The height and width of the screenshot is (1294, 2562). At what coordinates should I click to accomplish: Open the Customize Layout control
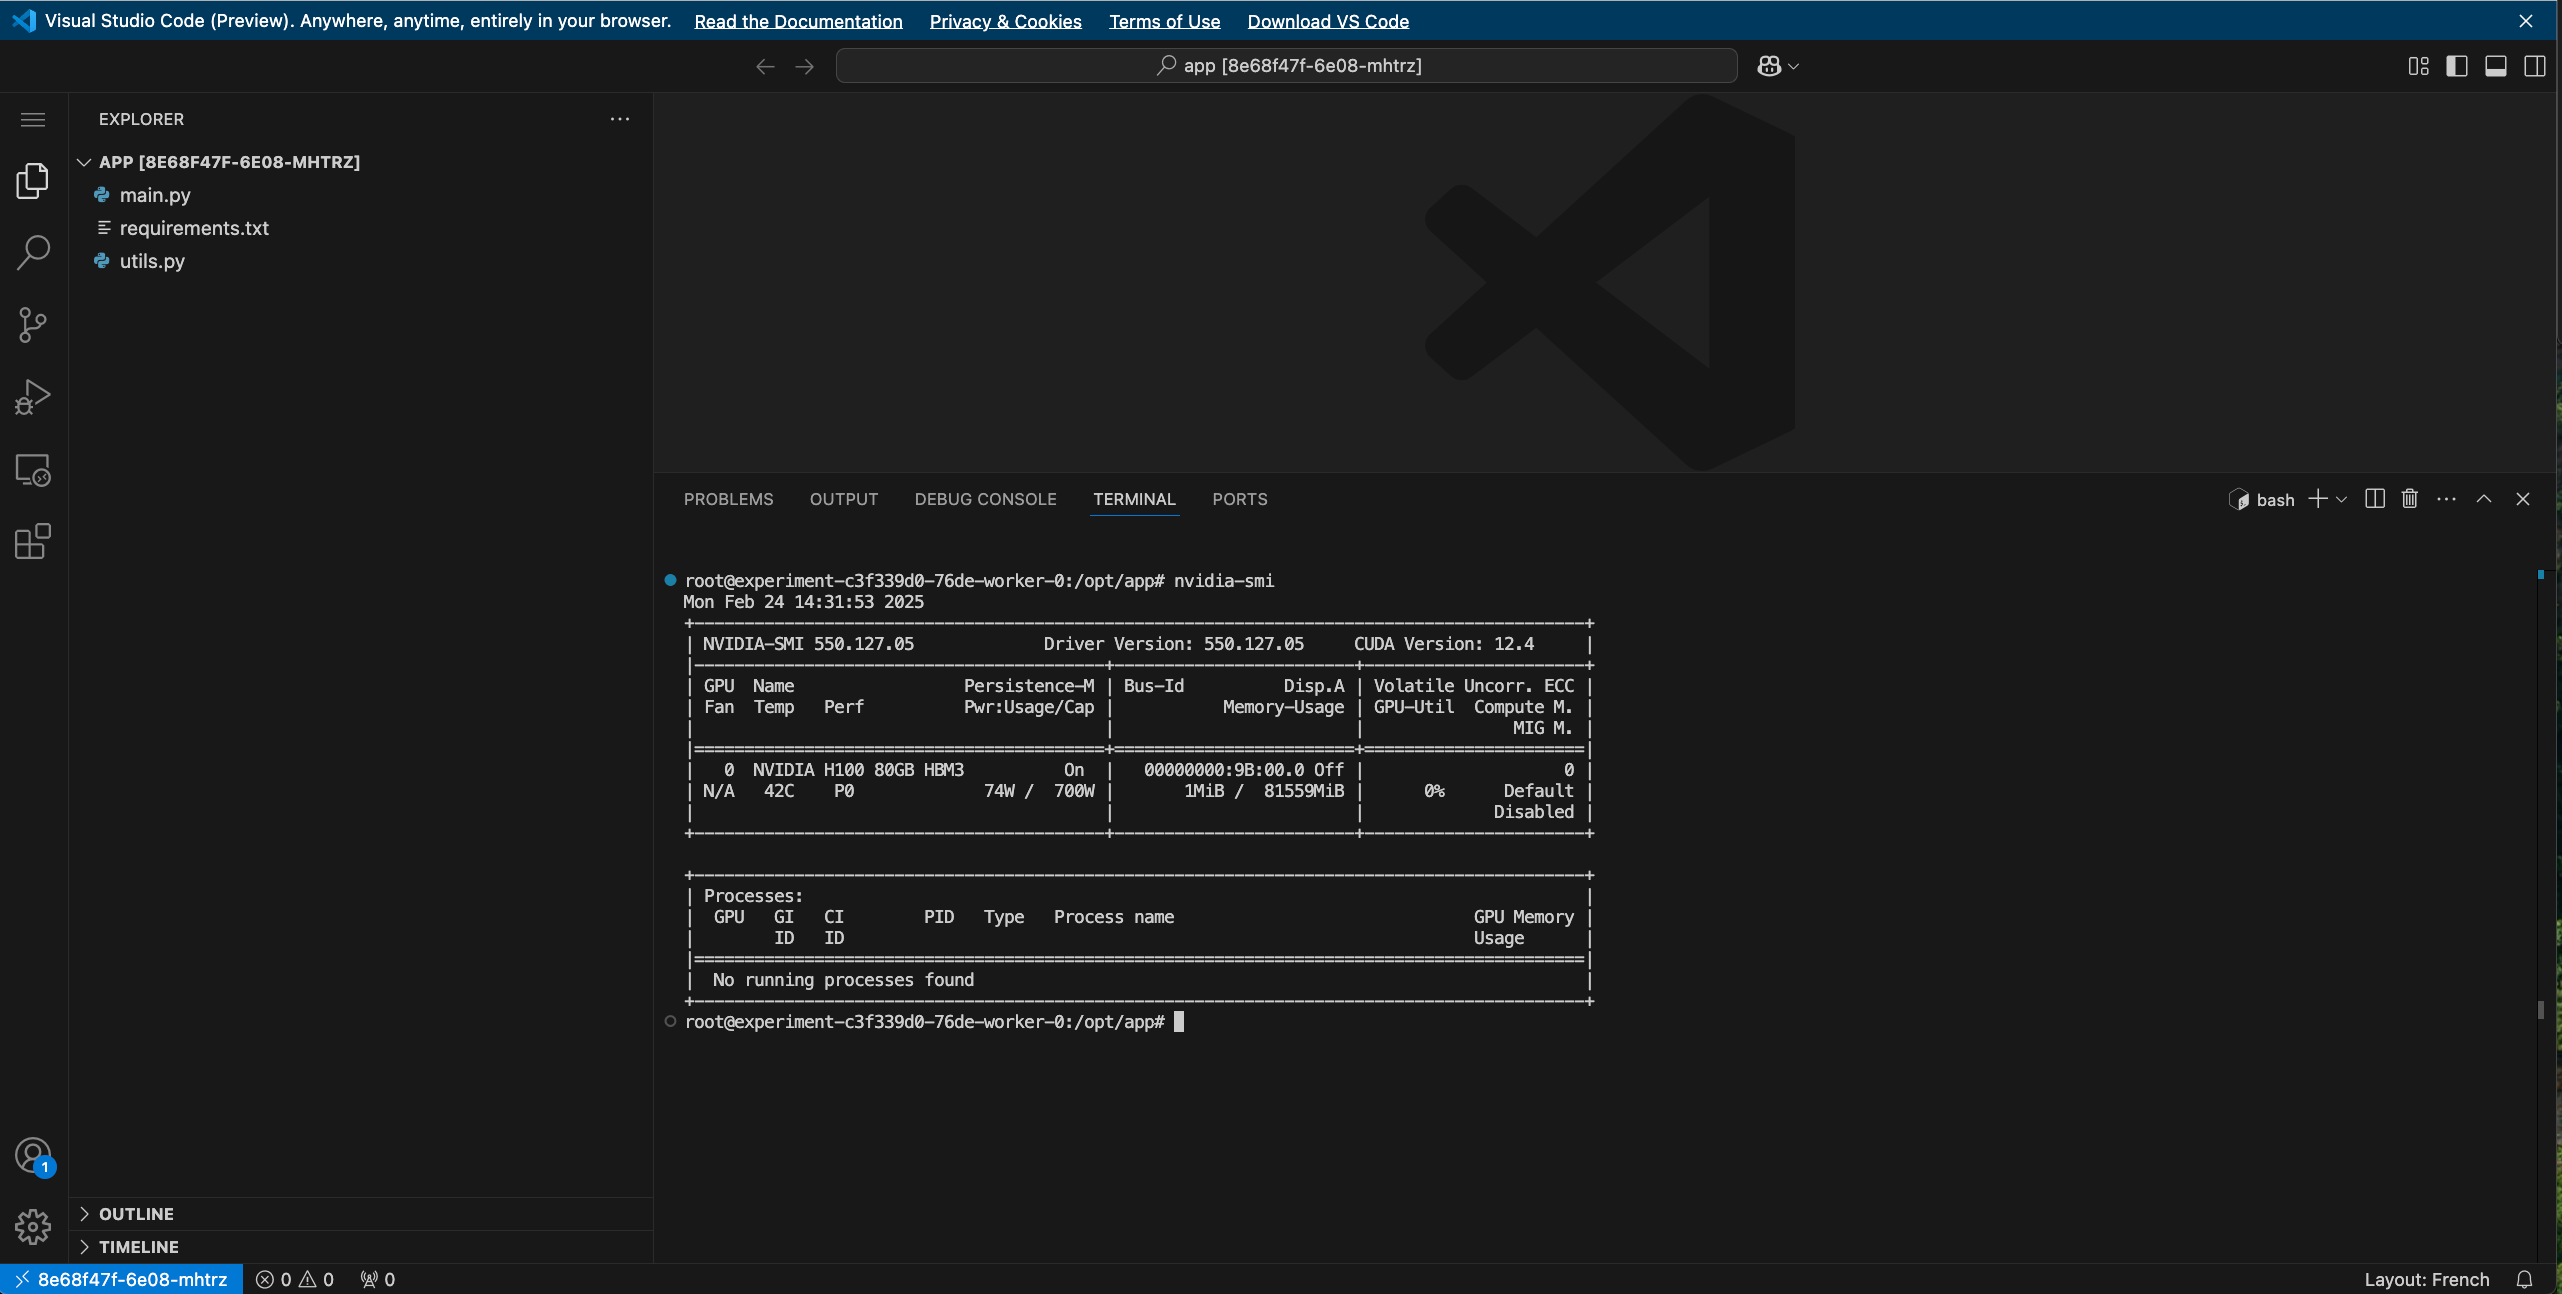2418,66
